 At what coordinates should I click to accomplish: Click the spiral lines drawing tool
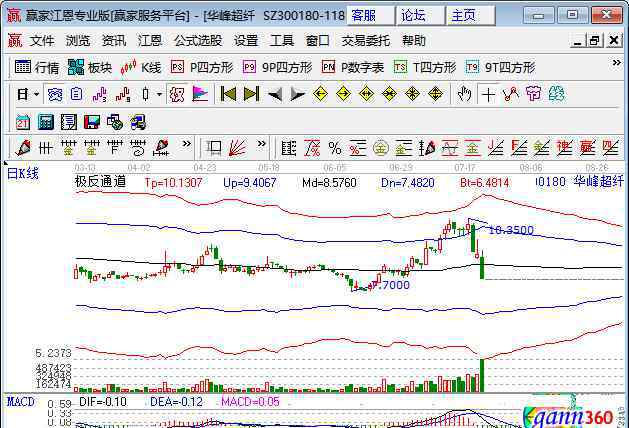[x=138, y=148]
